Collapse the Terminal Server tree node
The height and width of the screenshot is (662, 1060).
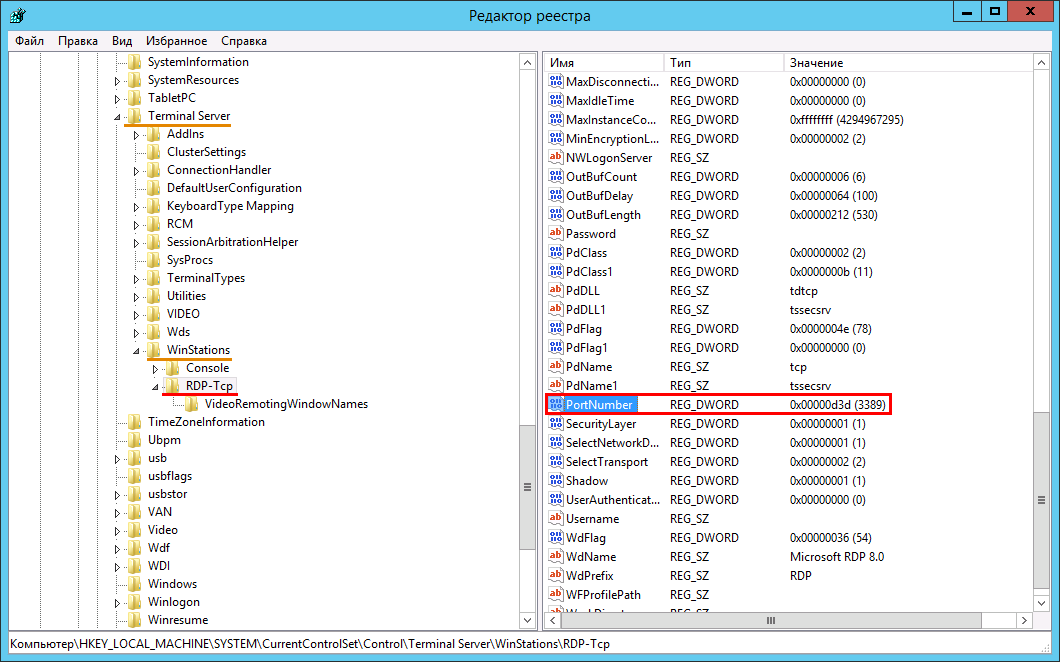point(118,117)
